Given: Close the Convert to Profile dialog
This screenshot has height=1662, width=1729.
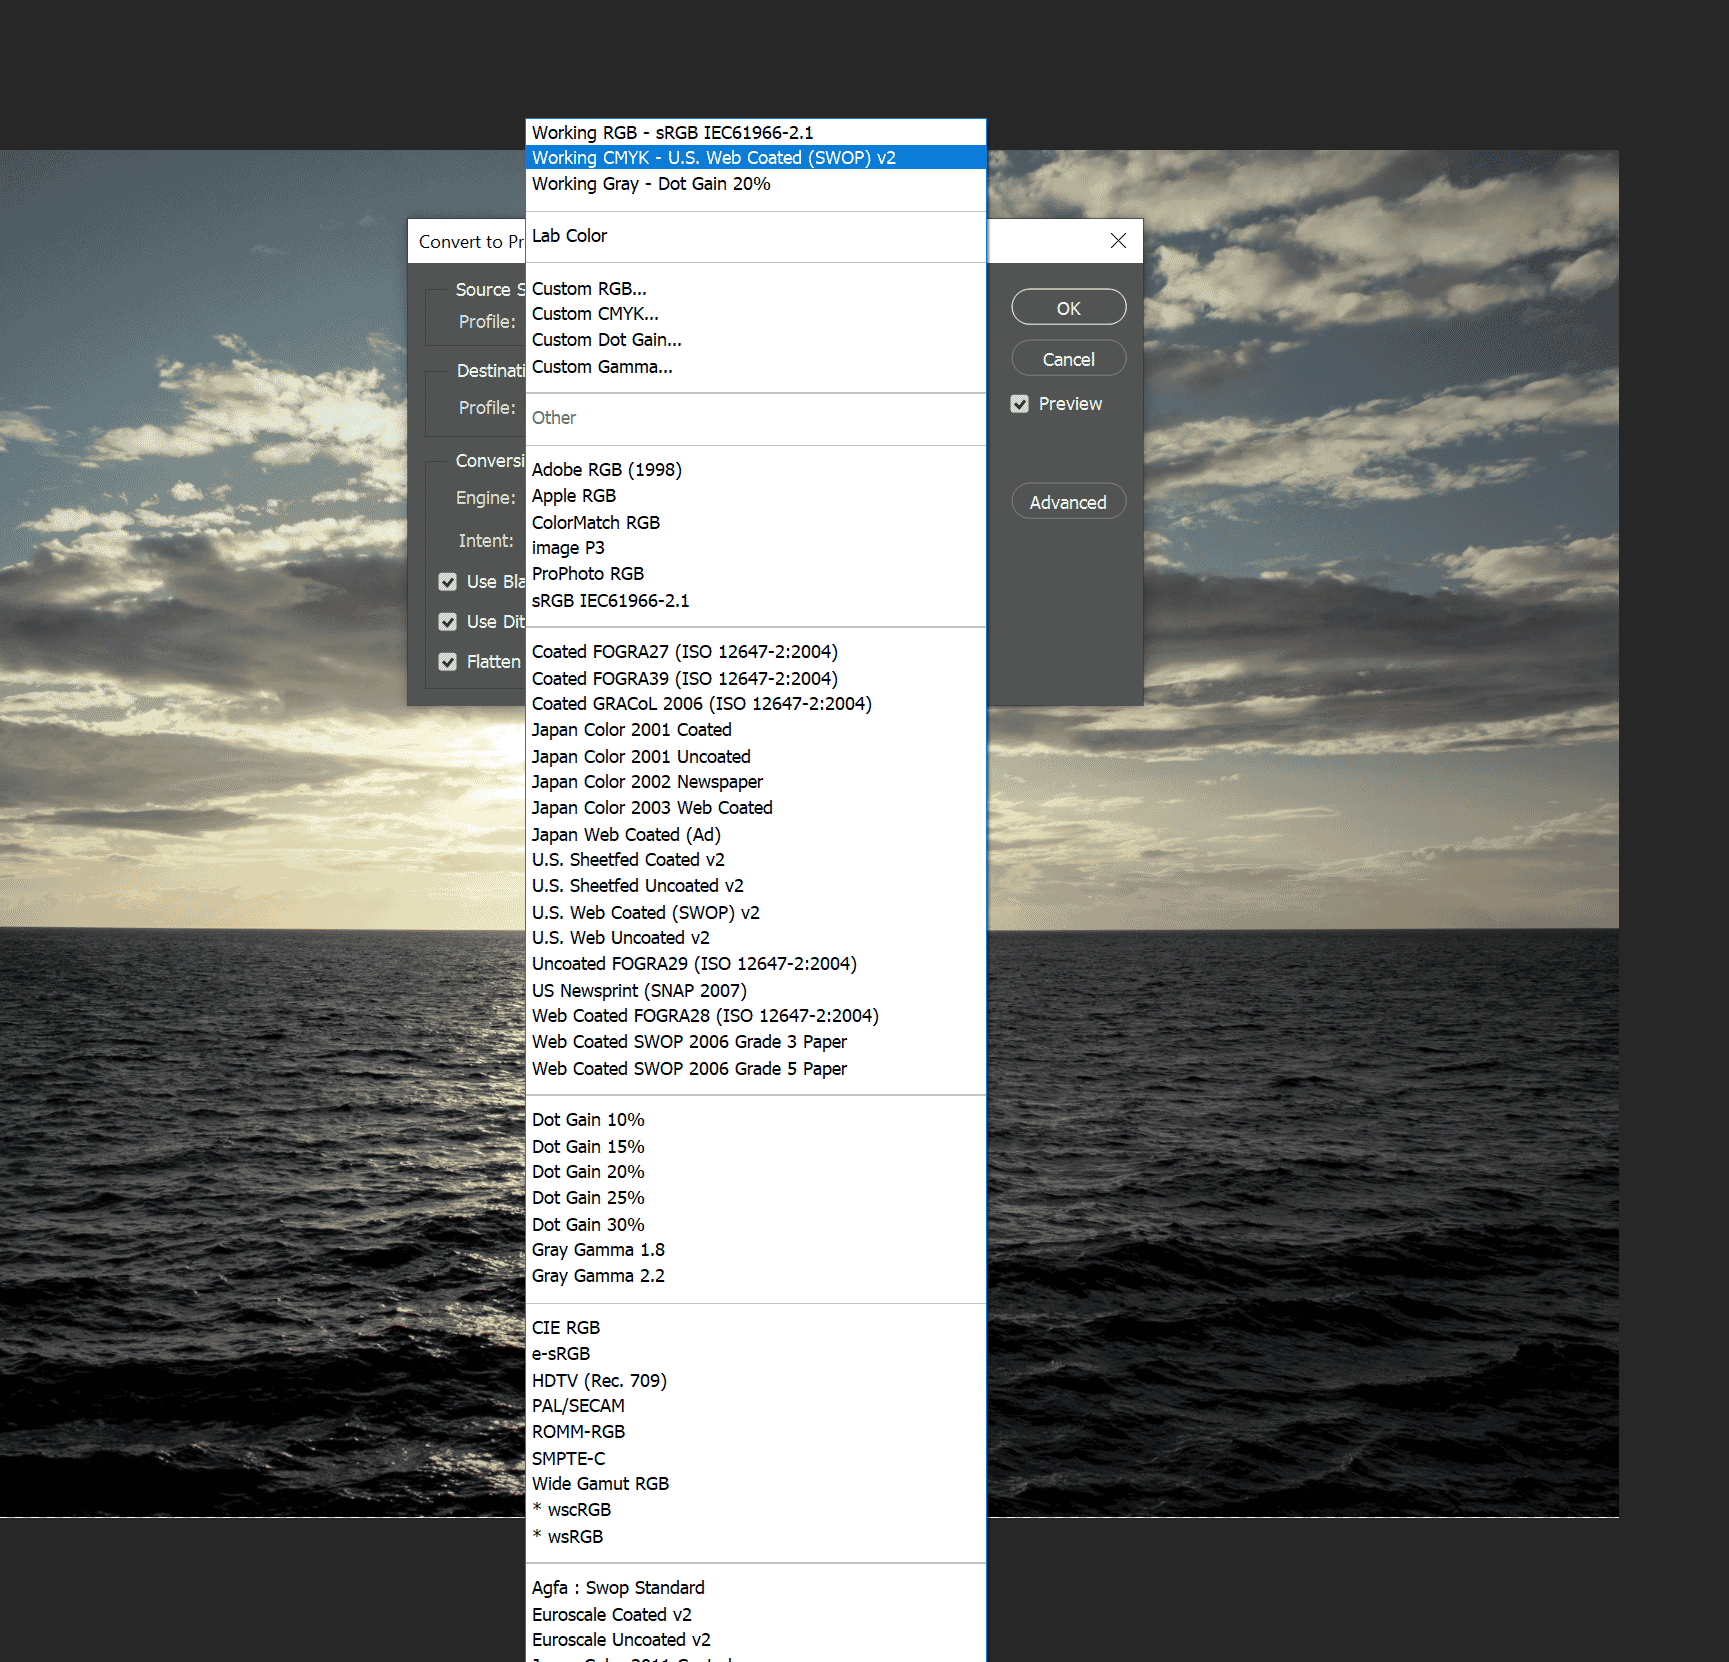Looking at the screenshot, I should [1118, 241].
